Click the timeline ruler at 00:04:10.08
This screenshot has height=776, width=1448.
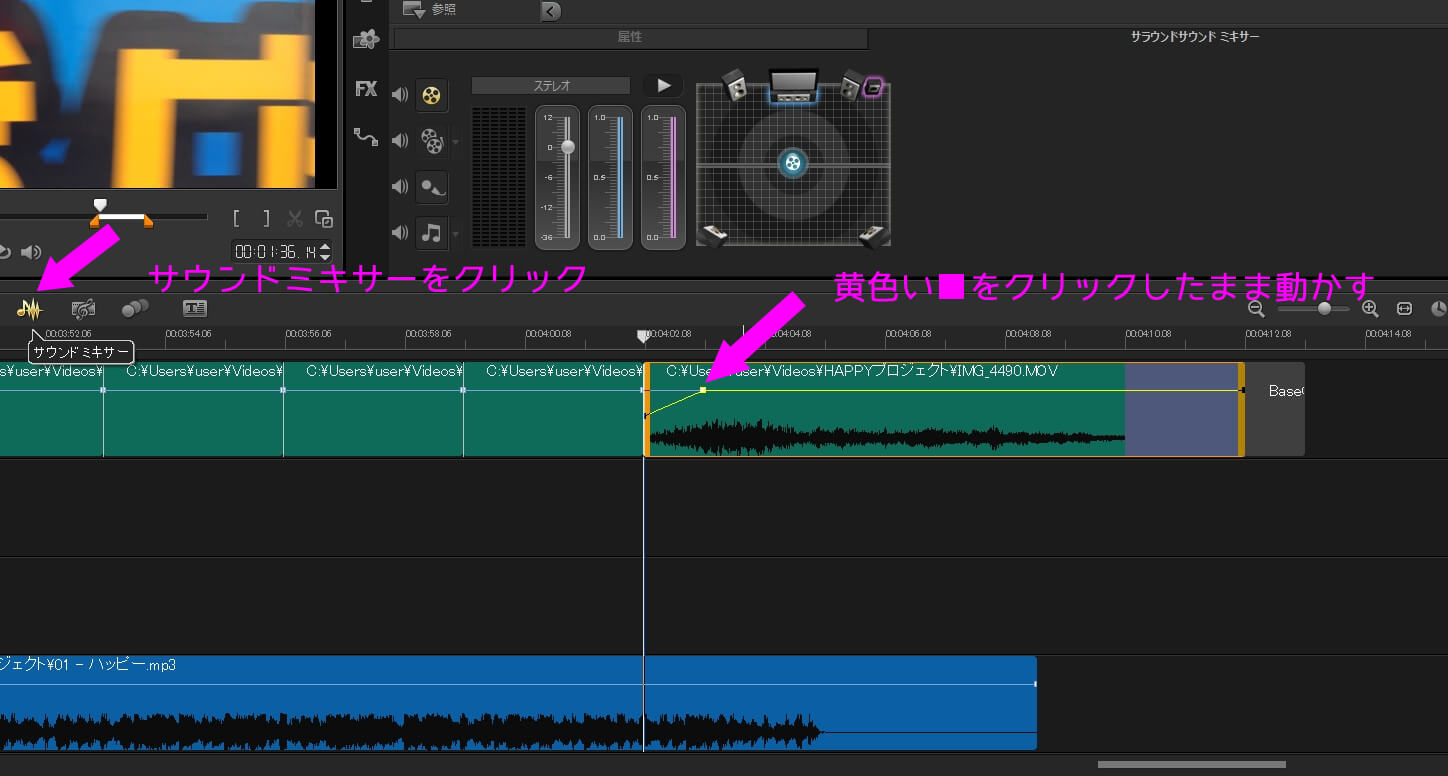pyautogui.click(x=1148, y=334)
